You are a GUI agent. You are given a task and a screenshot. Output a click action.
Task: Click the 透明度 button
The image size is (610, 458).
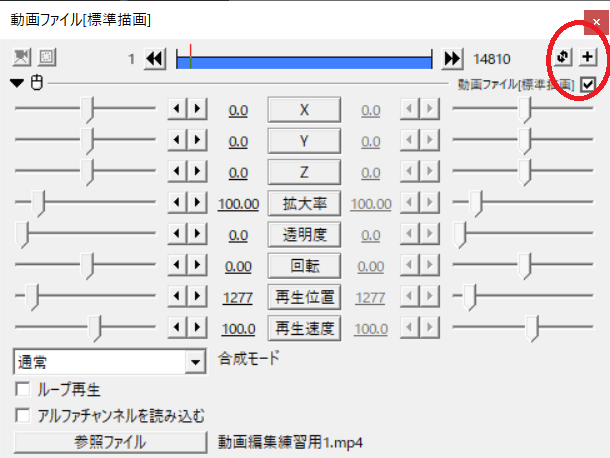coord(304,235)
